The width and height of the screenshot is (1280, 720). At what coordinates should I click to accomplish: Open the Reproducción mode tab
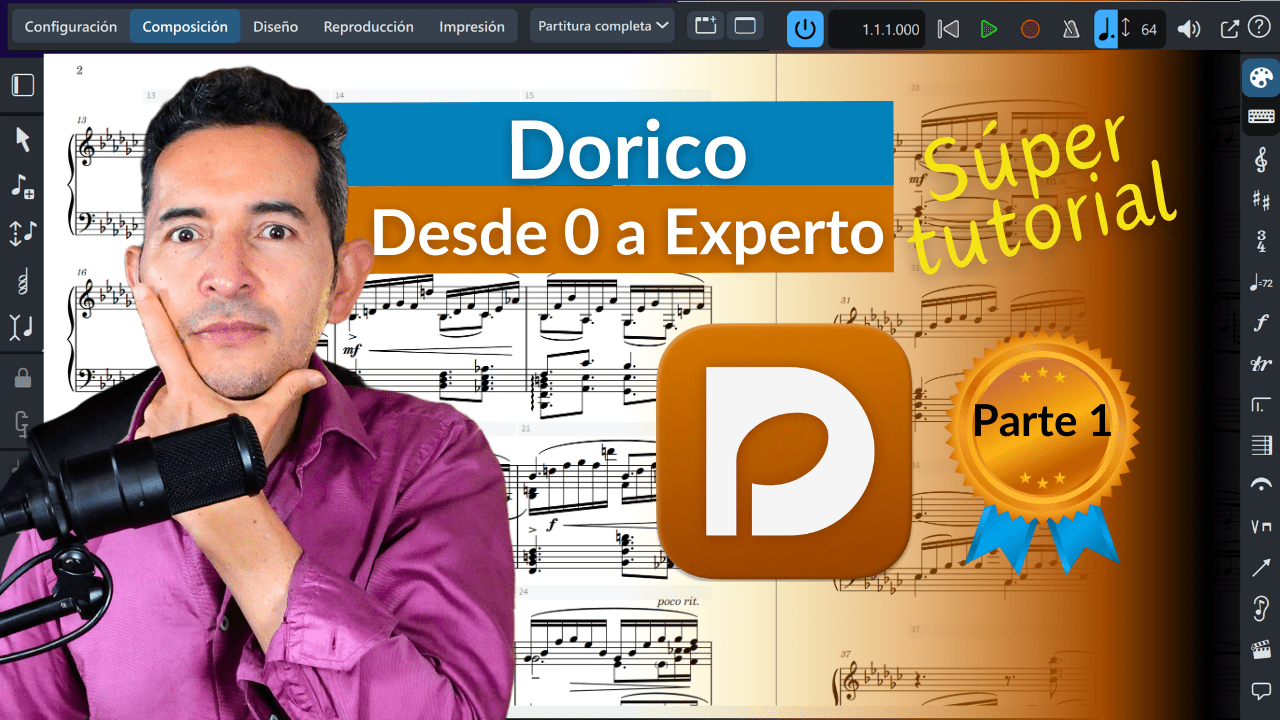(x=369, y=27)
